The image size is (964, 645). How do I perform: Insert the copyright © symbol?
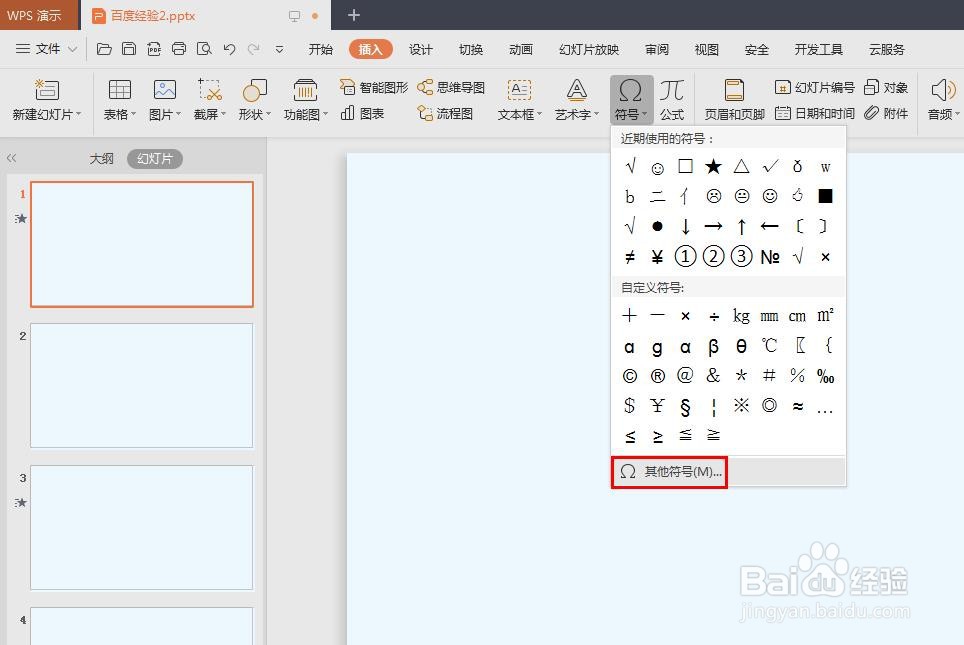click(x=630, y=376)
